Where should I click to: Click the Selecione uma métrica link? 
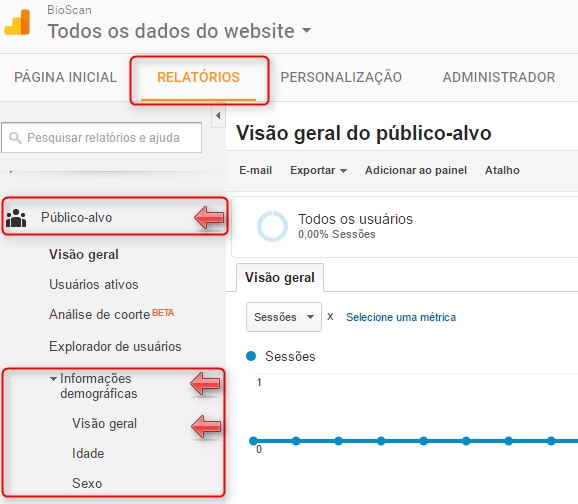point(401,317)
